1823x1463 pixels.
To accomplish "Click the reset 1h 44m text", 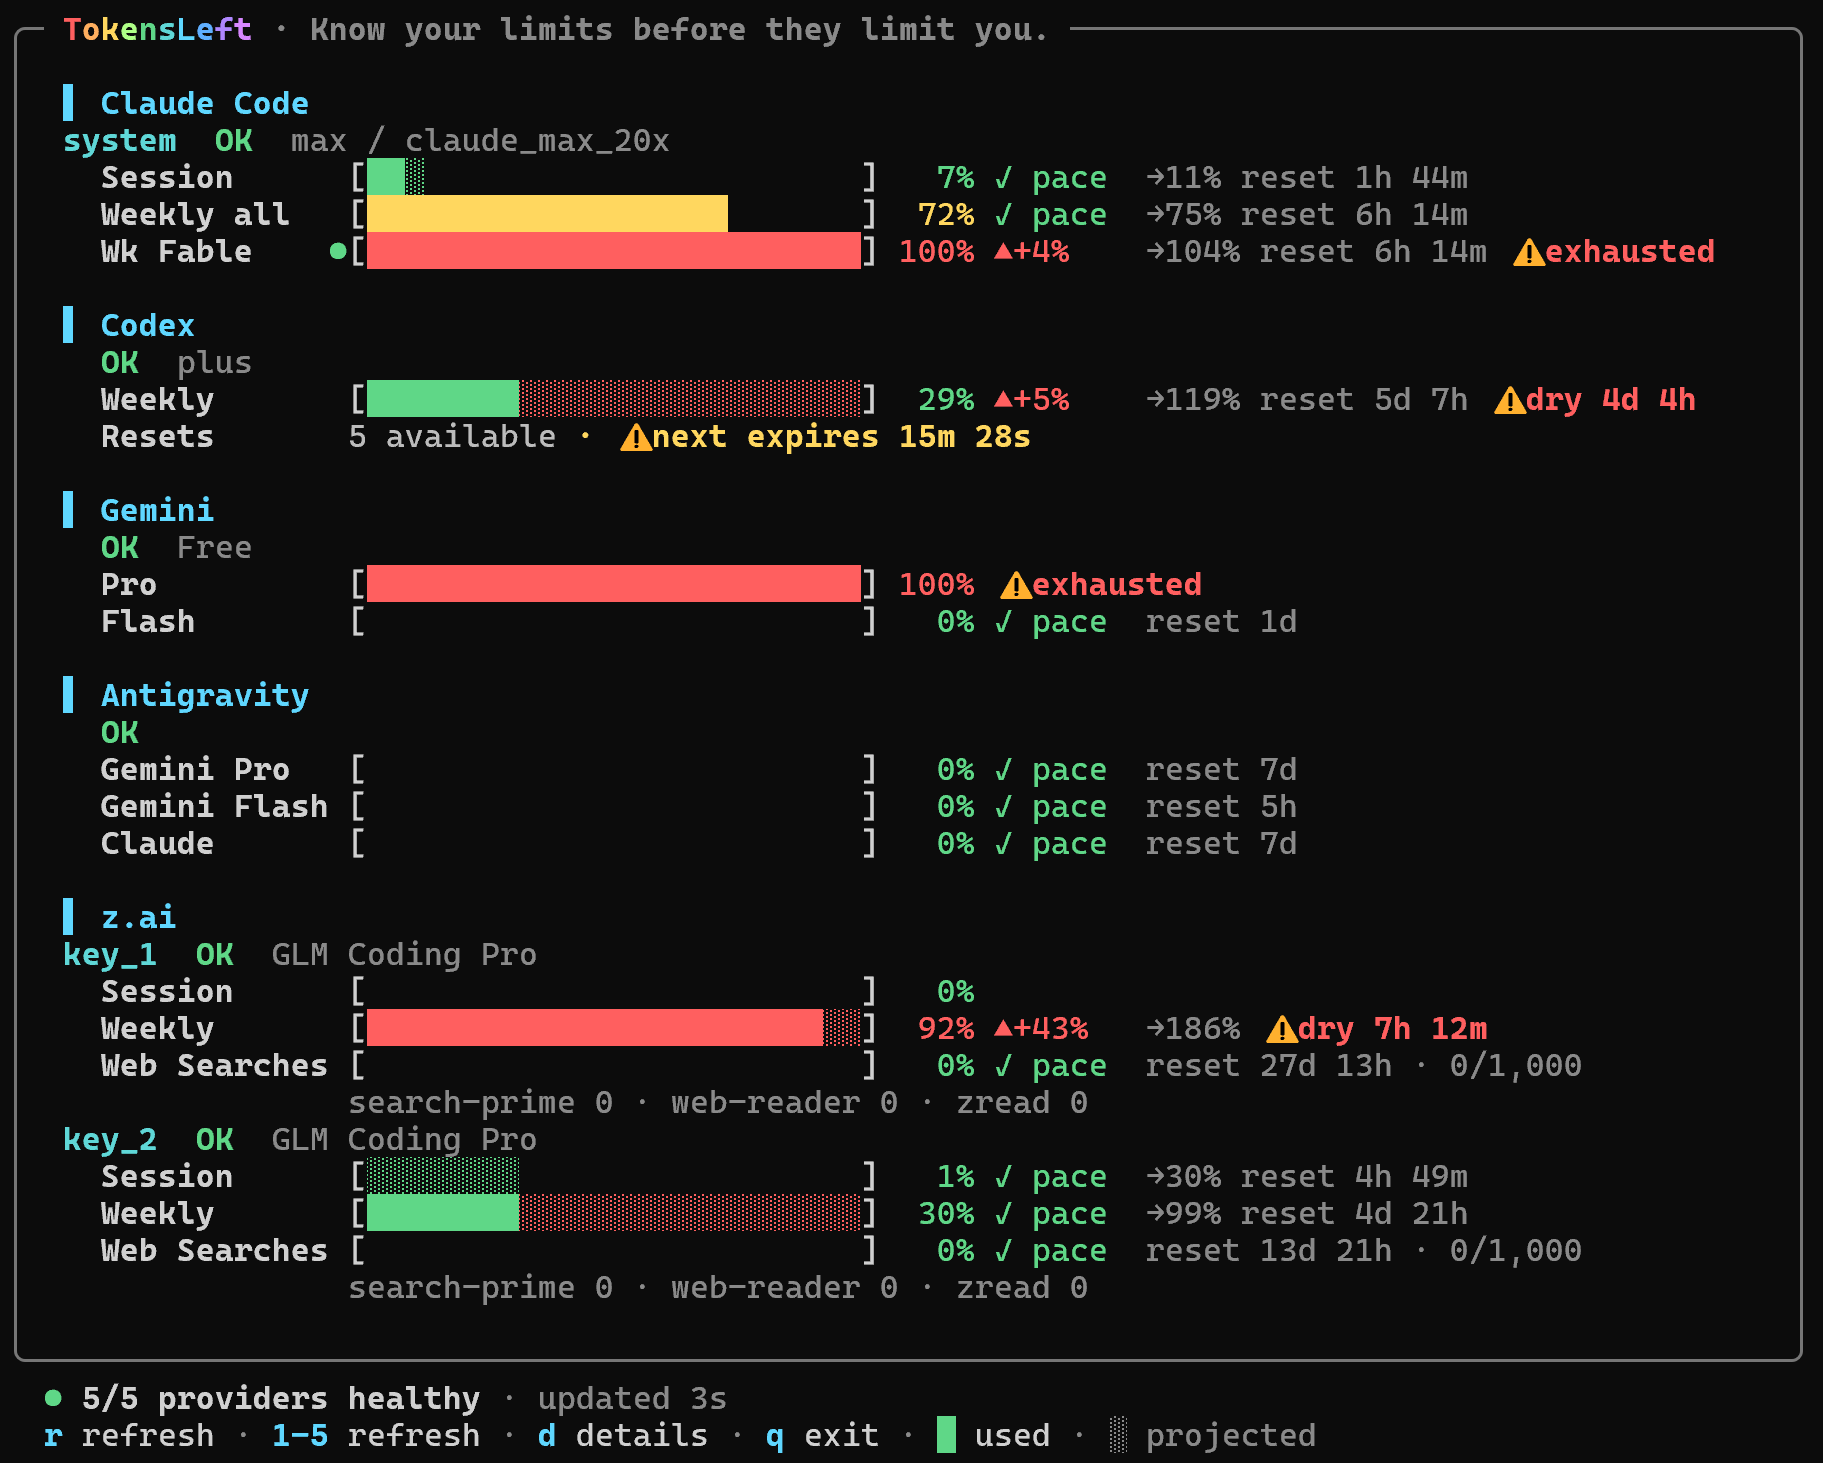I will tap(1354, 178).
